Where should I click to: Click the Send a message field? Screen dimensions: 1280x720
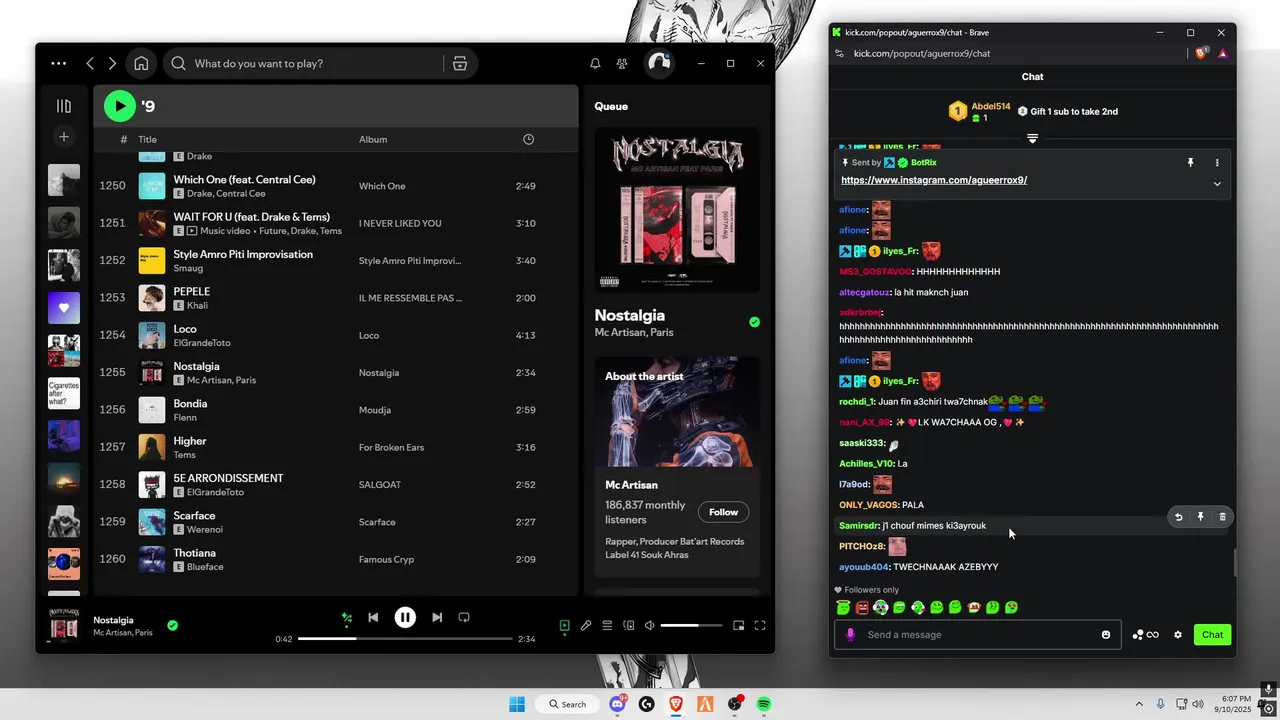click(x=980, y=634)
